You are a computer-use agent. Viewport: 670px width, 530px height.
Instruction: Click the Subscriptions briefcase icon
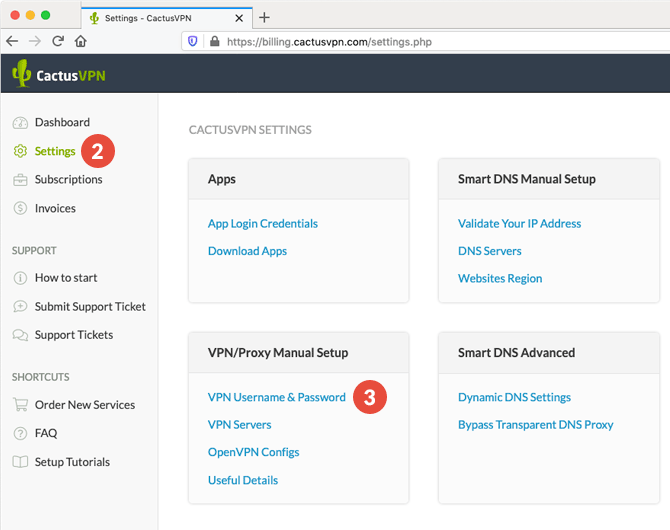(20, 180)
